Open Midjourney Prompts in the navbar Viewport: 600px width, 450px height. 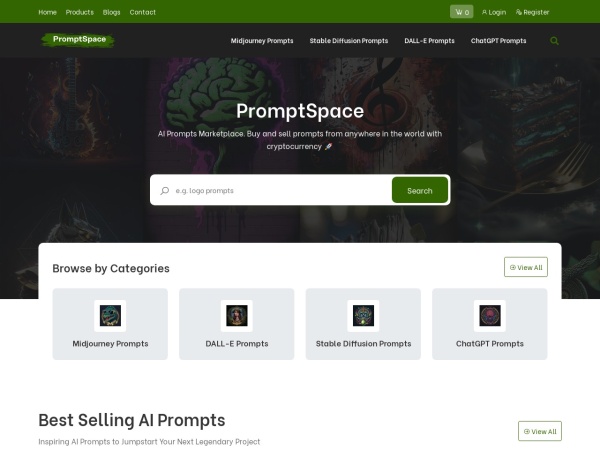tap(262, 41)
